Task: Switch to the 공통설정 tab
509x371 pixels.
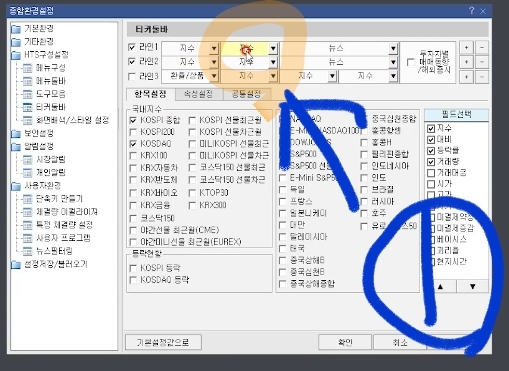Action: 247,94
